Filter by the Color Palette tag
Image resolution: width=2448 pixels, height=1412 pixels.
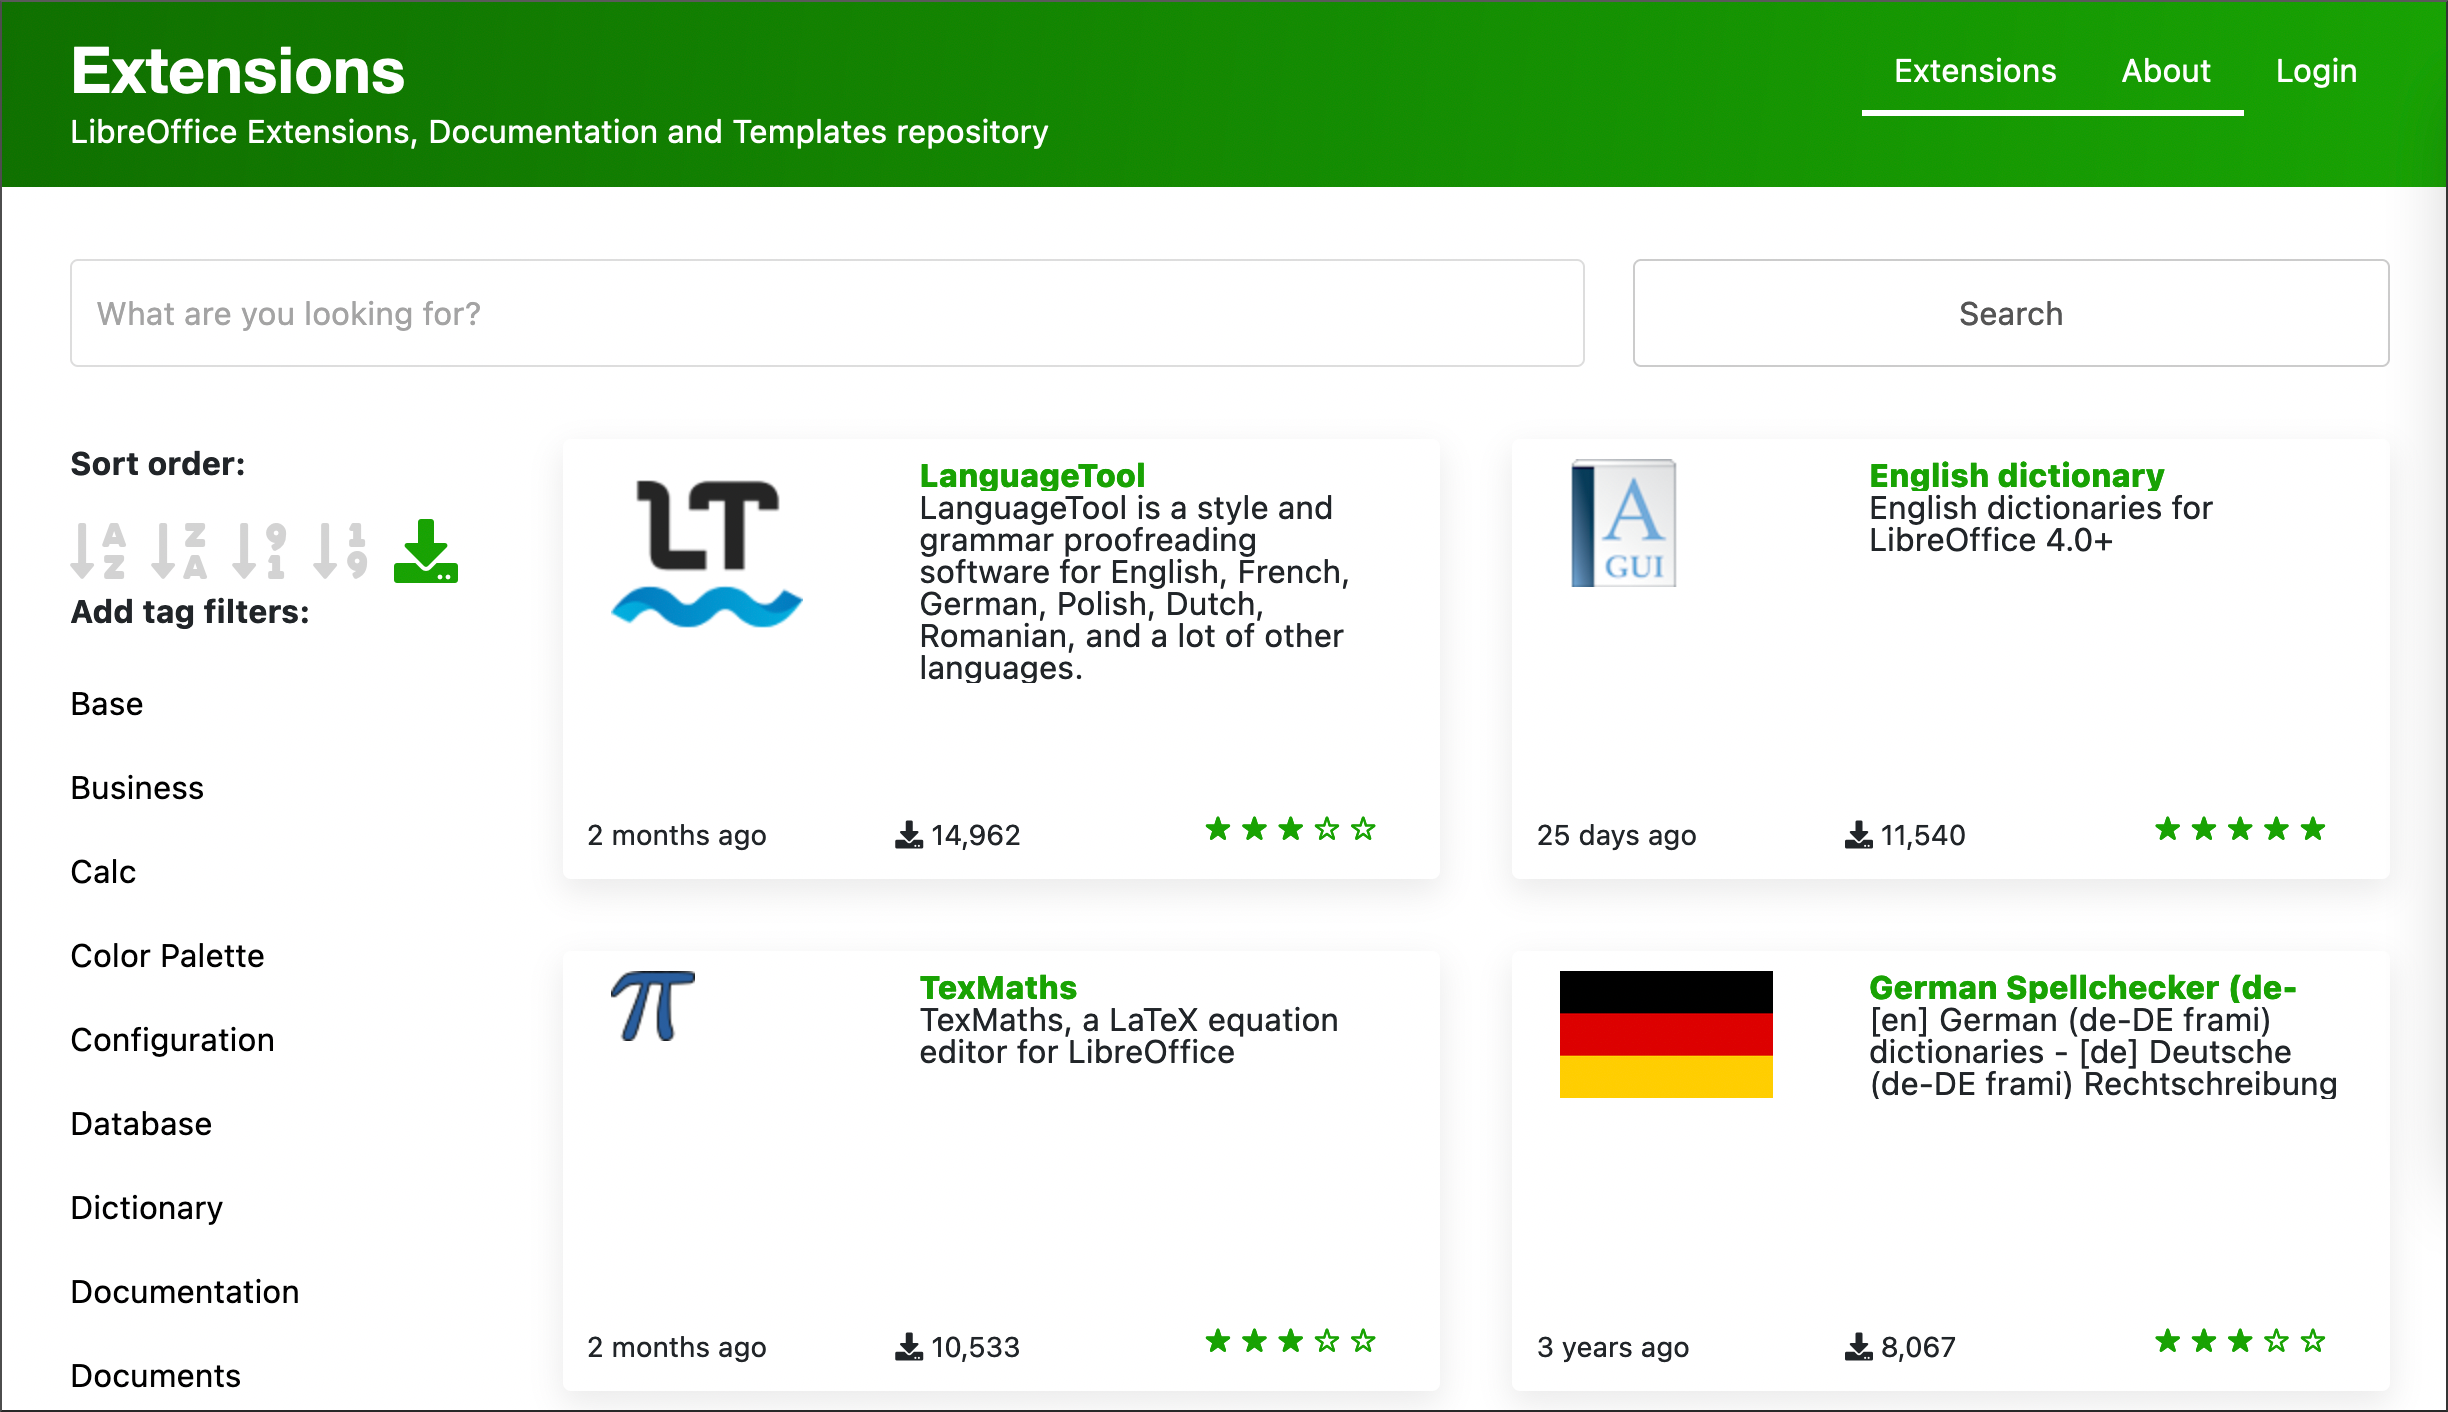tap(167, 956)
